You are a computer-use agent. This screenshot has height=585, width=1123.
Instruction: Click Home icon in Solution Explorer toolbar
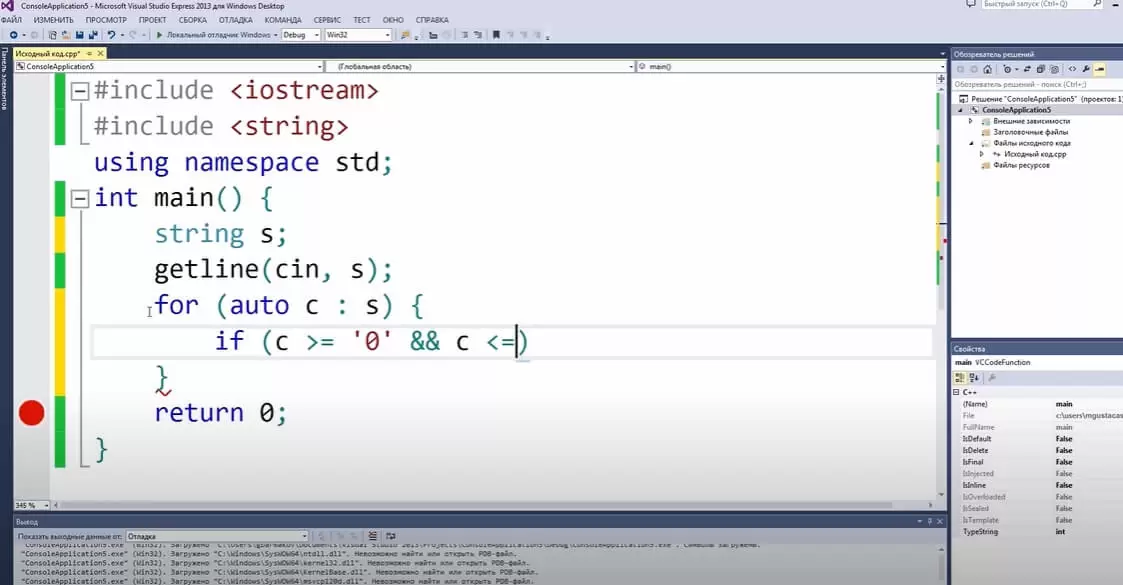tap(988, 69)
